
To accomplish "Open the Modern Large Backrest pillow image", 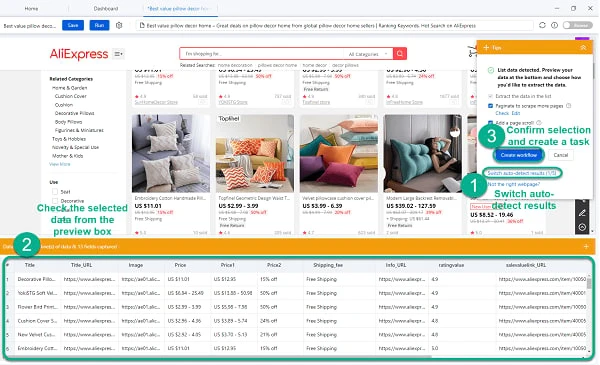I will click(422, 153).
